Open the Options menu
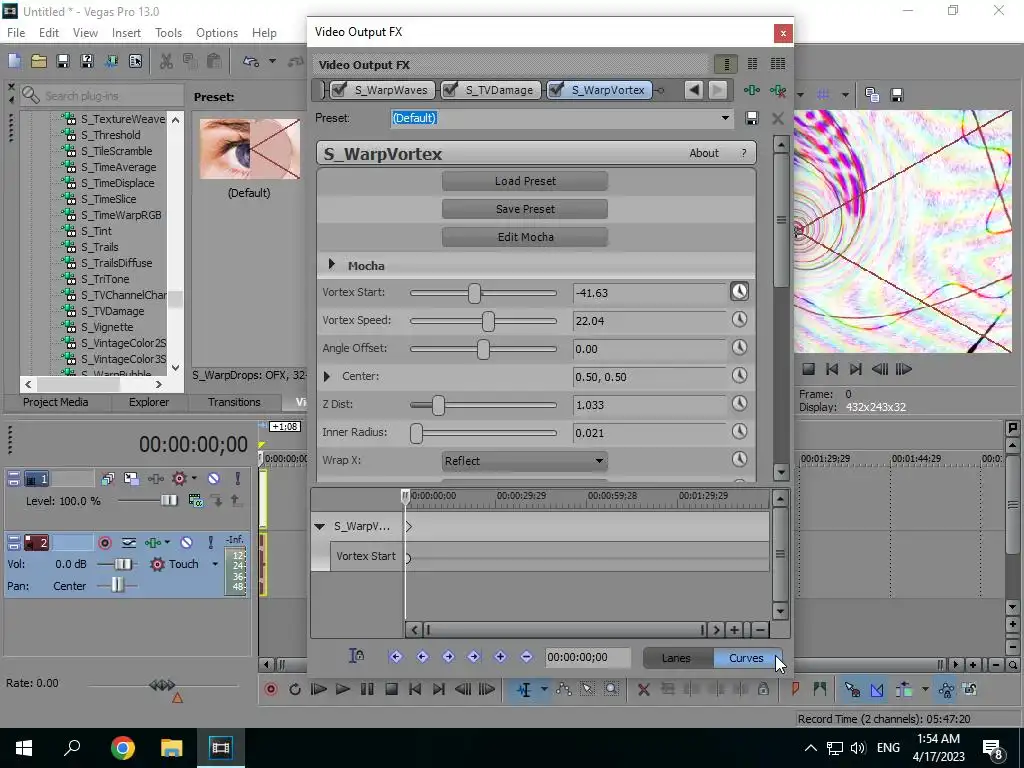This screenshot has height=768, width=1024. point(217,33)
